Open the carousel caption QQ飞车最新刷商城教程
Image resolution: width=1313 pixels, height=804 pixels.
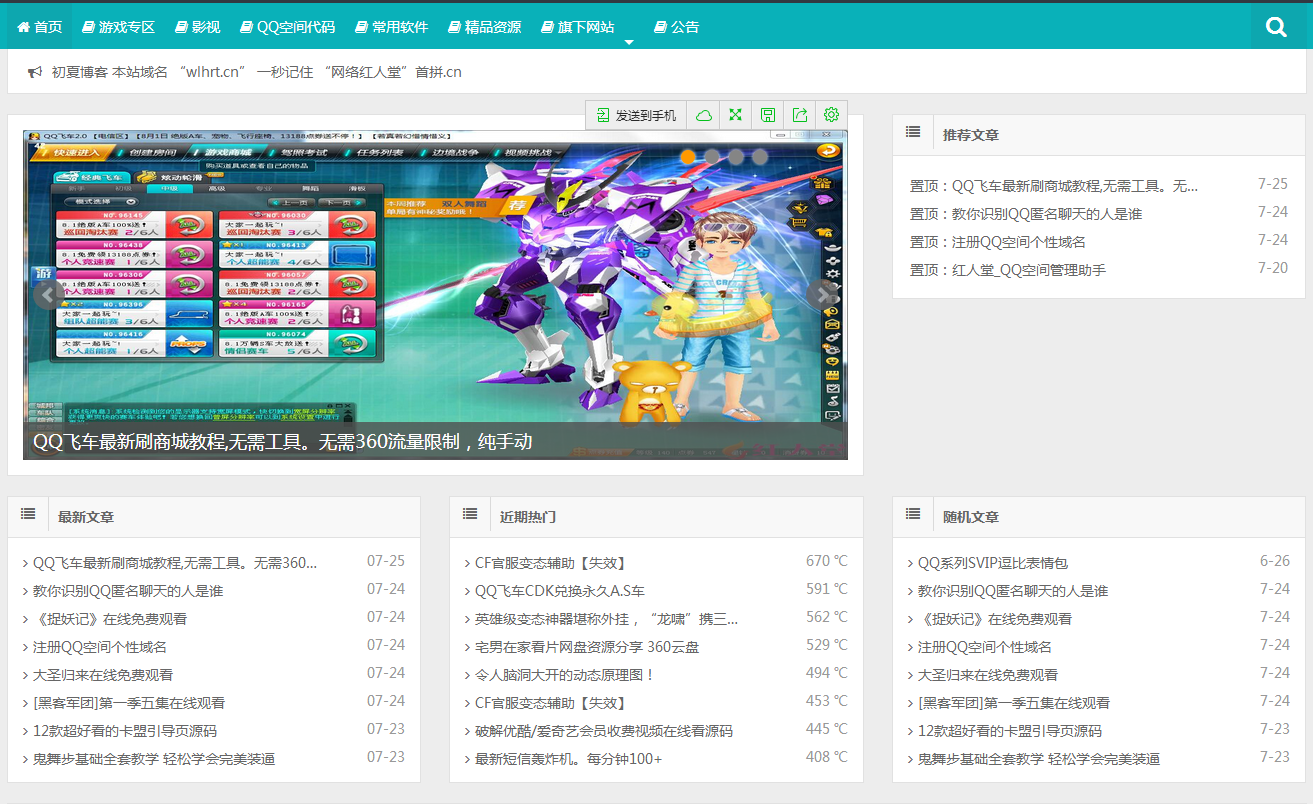[x=282, y=442]
